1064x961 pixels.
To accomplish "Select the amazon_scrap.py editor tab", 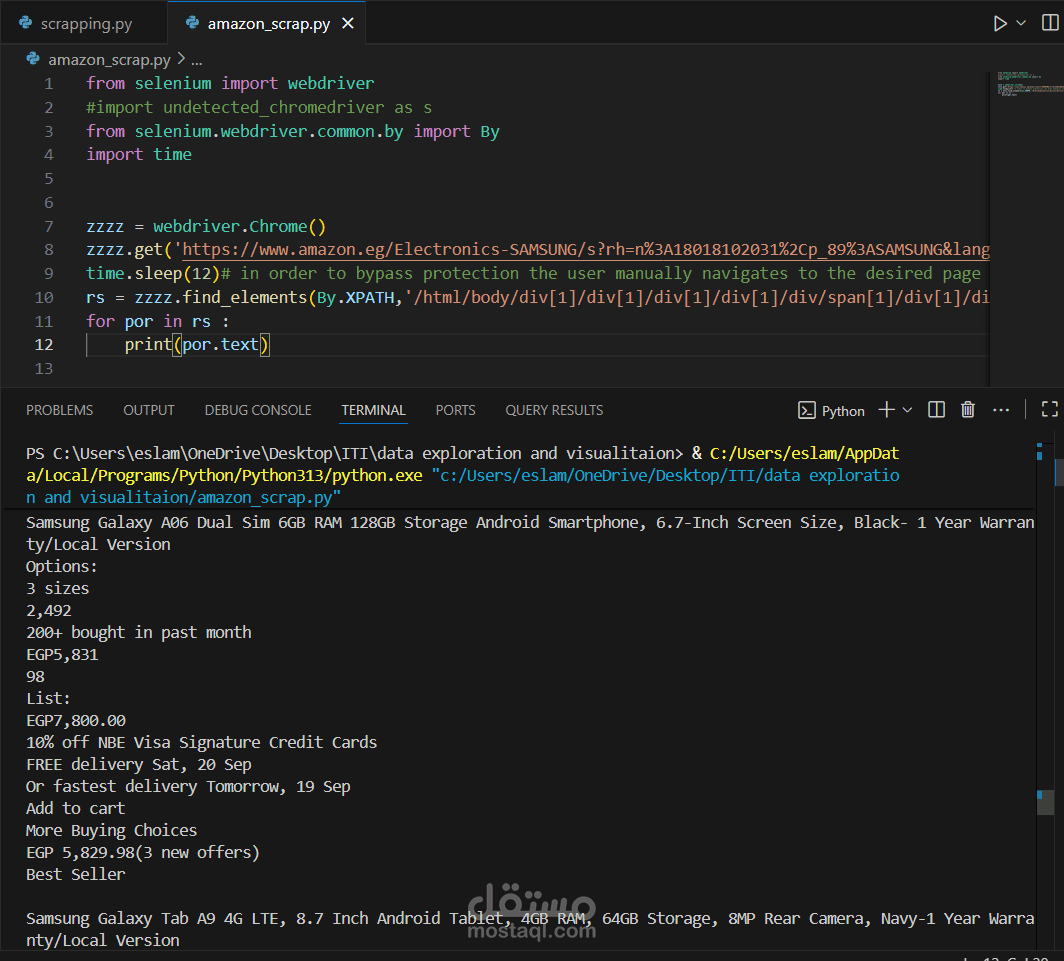I will (x=268, y=24).
